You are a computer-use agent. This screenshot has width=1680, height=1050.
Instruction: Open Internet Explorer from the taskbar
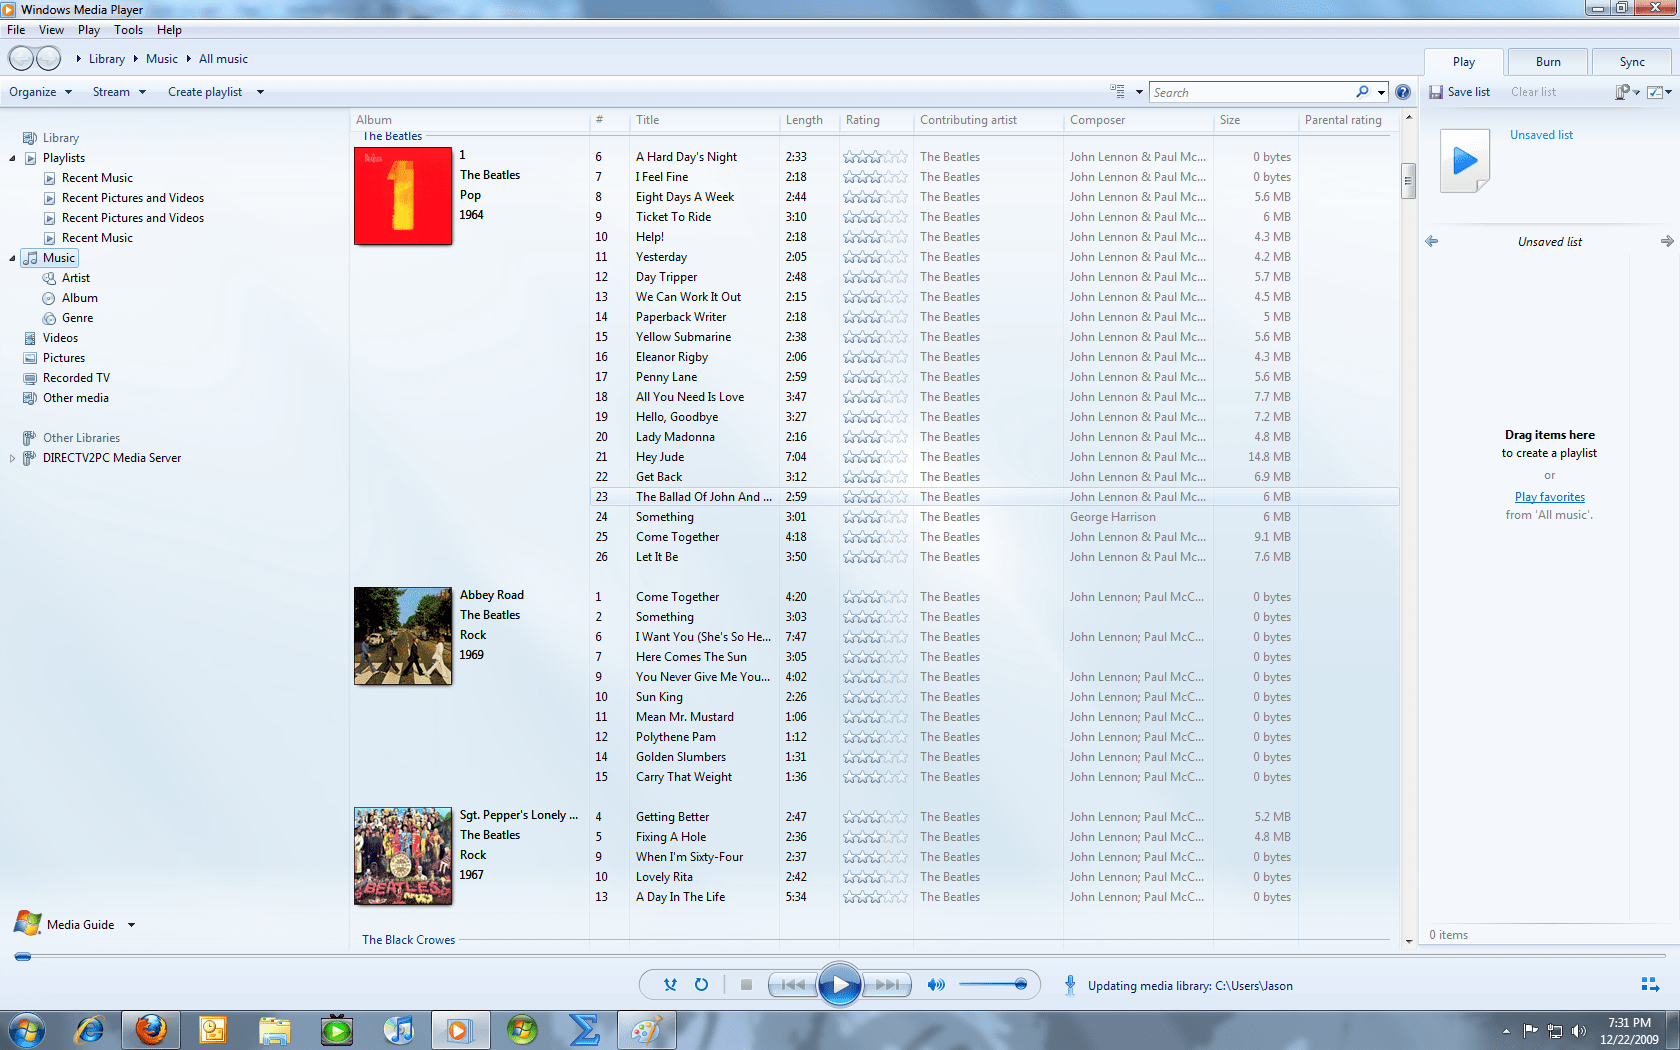(90, 1029)
